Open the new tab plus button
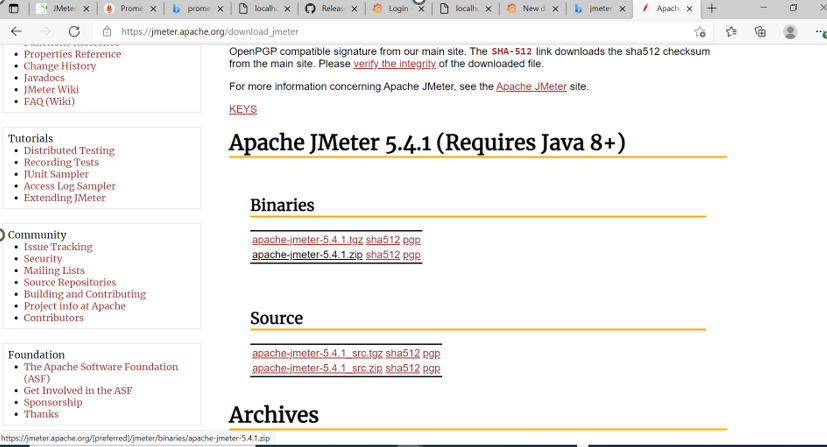 point(712,9)
